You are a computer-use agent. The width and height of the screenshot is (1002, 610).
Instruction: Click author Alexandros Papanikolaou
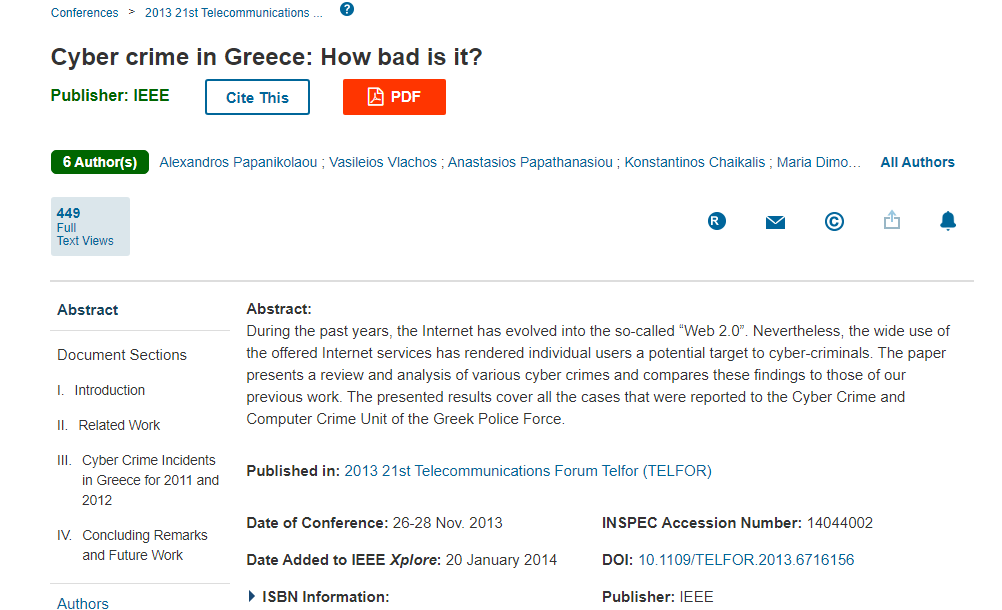(x=238, y=162)
